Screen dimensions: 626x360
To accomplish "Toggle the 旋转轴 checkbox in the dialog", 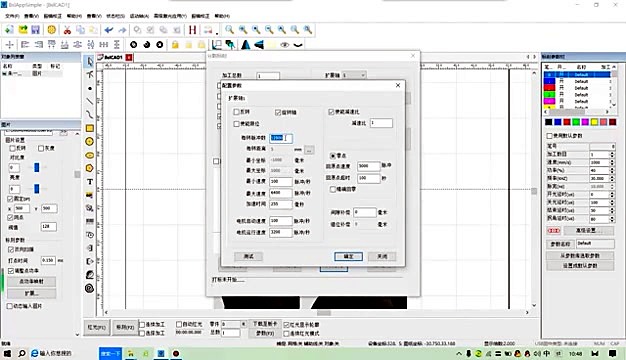I will pyautogui.click(x=278, y=113).
